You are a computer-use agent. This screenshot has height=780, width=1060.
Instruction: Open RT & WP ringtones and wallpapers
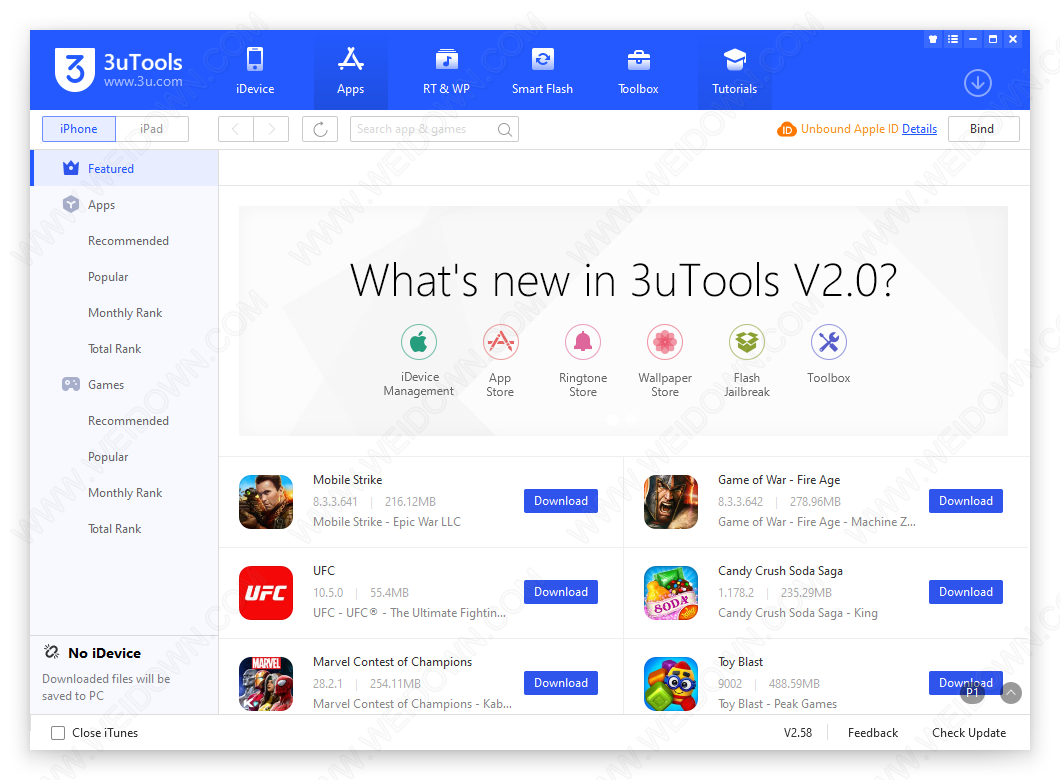click(x=446, y=70)
